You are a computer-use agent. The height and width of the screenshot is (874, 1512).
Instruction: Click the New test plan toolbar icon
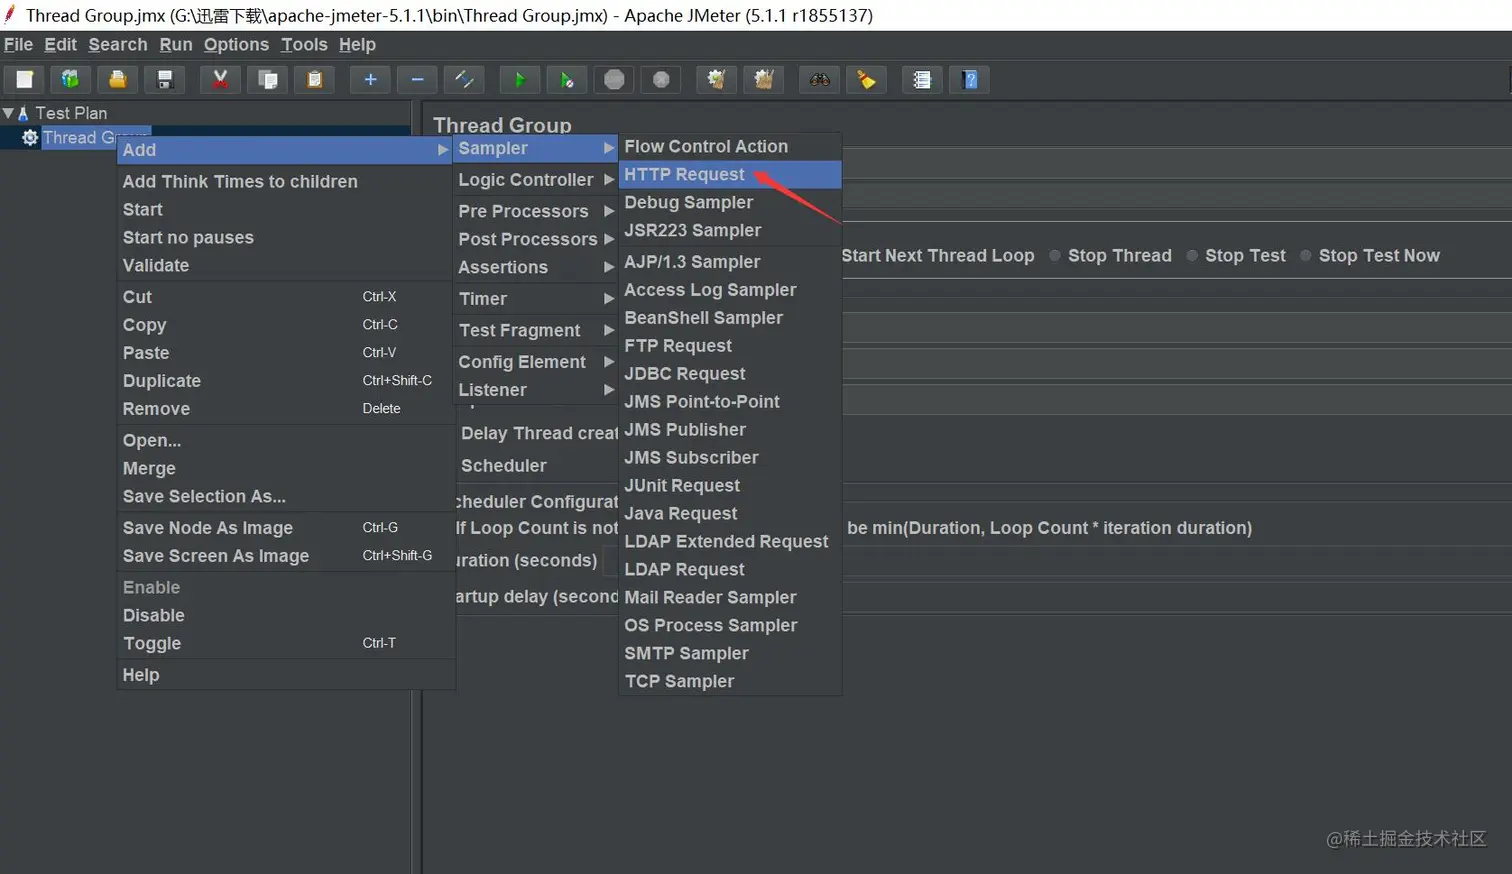click(x=24, y=80)
